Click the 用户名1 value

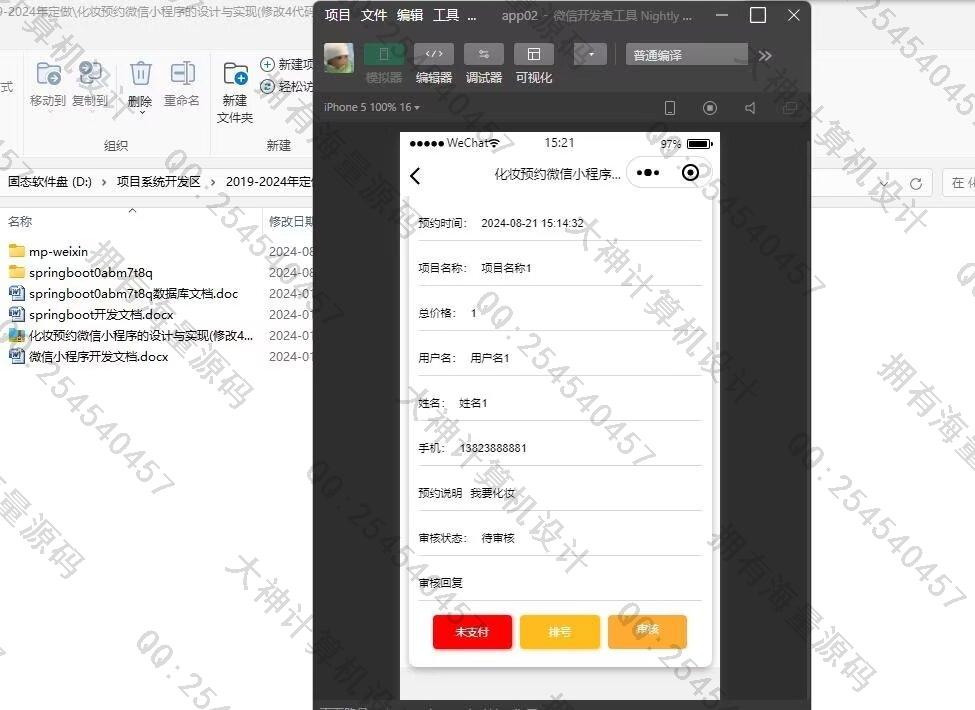tap(489, 358)
